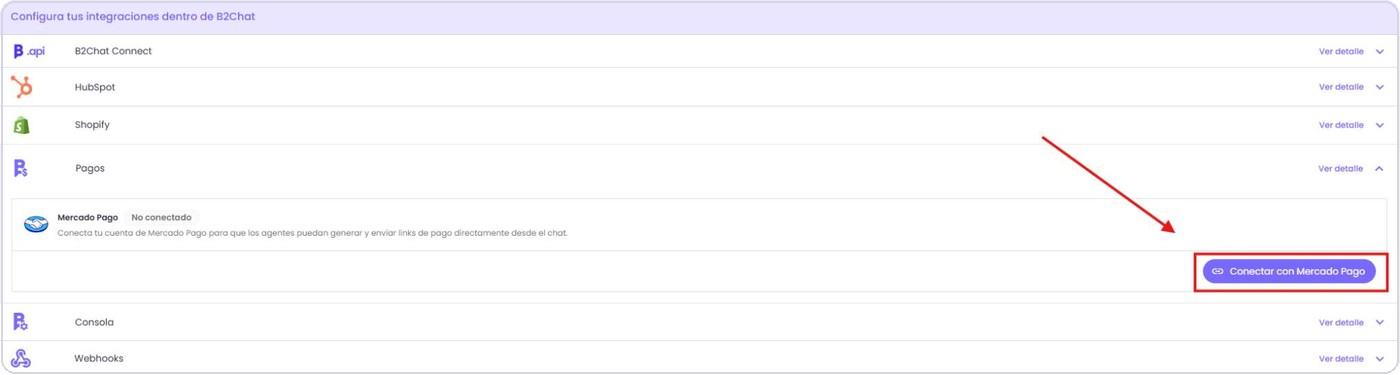Screen dimensions: 1400x375
Task: Open Ver detalle for B2Chat Connect
Action: tap(1341, 51)
